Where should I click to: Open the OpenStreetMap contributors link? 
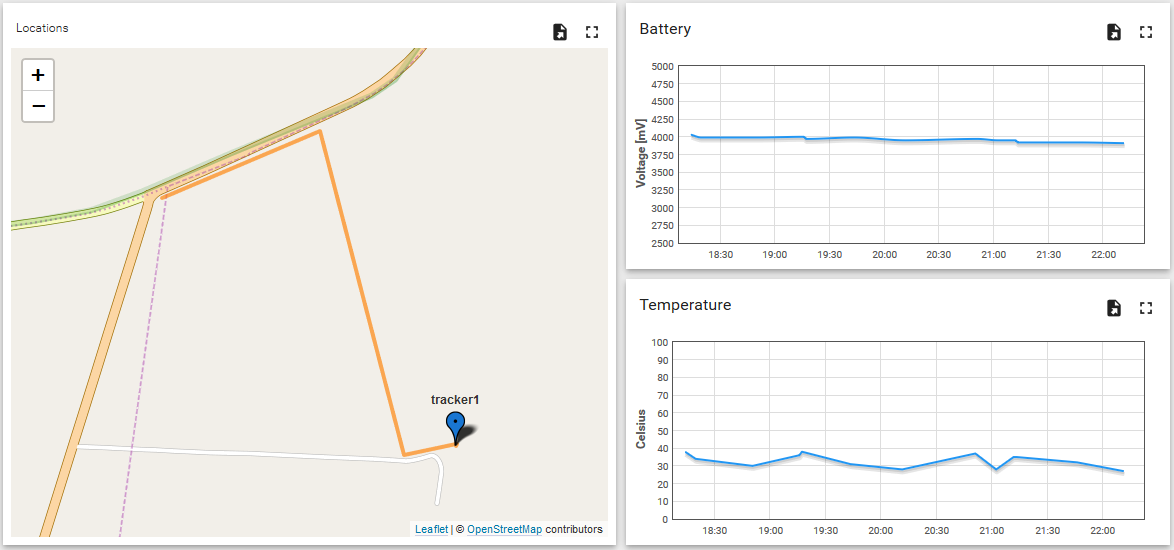(505, 529)
